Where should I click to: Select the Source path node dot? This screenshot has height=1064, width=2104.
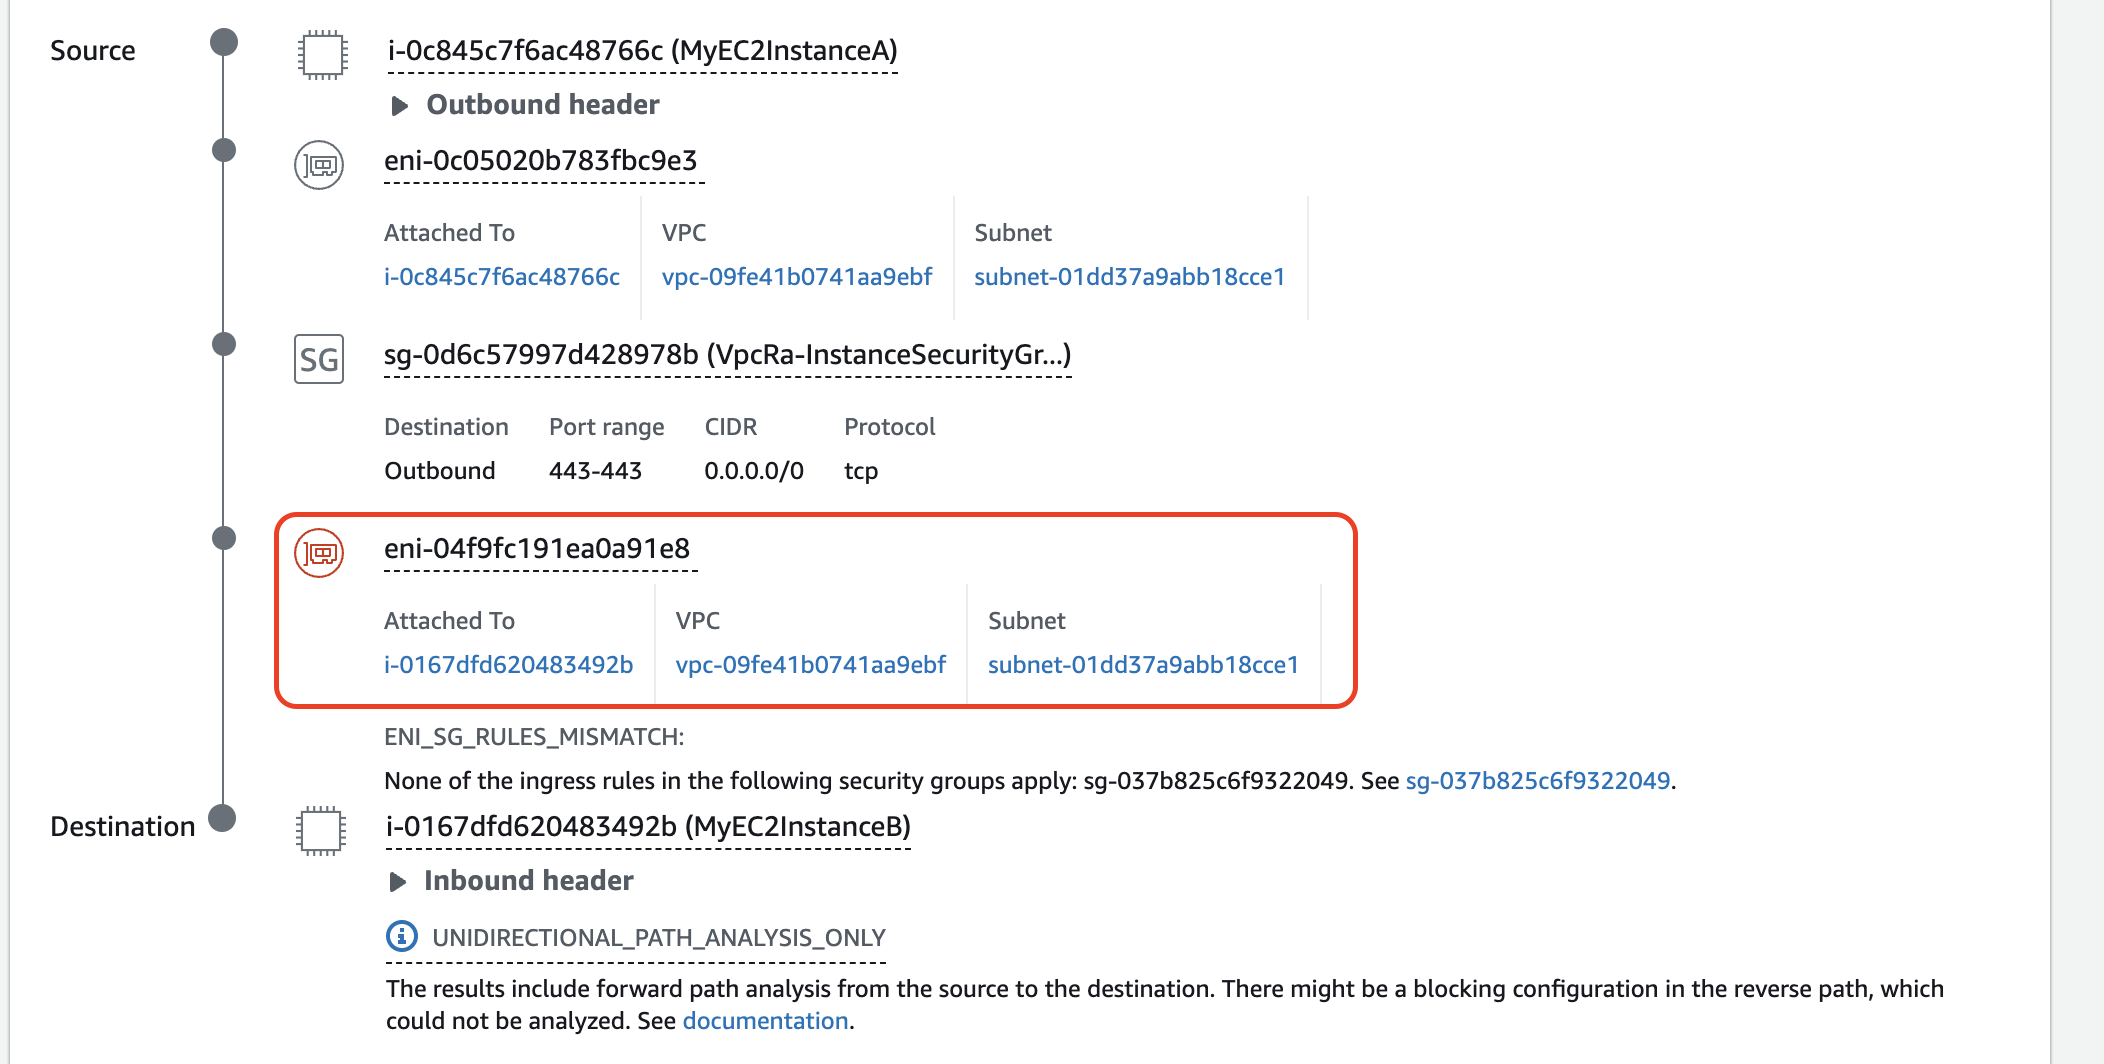click(224, 42)
